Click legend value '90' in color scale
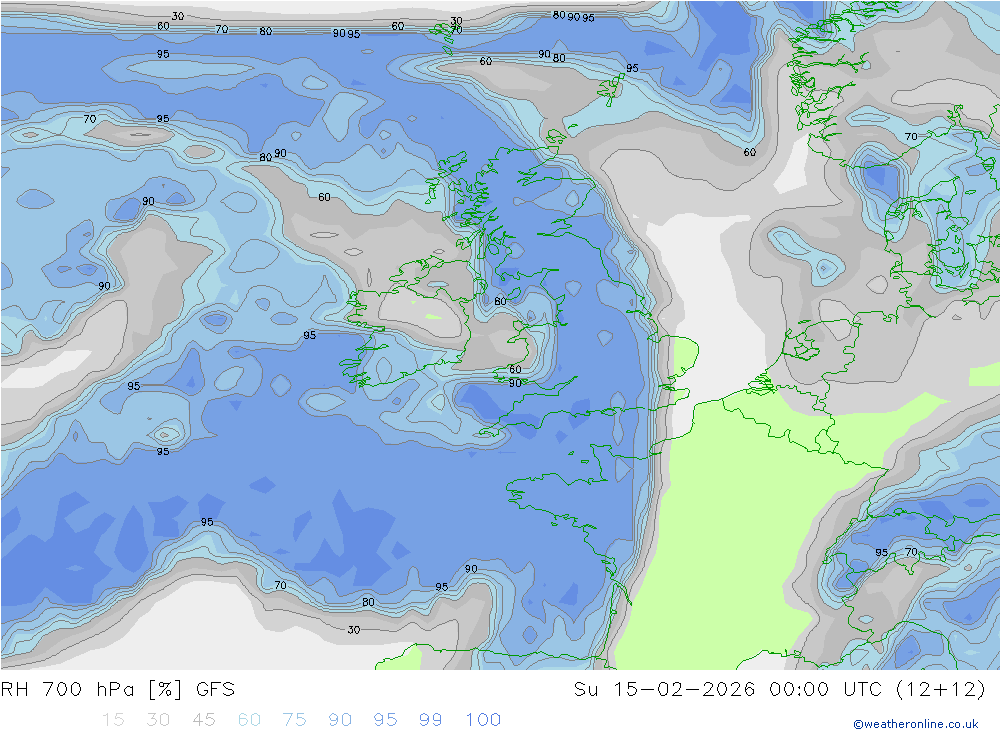1000x733 pixels. (340, 720)
